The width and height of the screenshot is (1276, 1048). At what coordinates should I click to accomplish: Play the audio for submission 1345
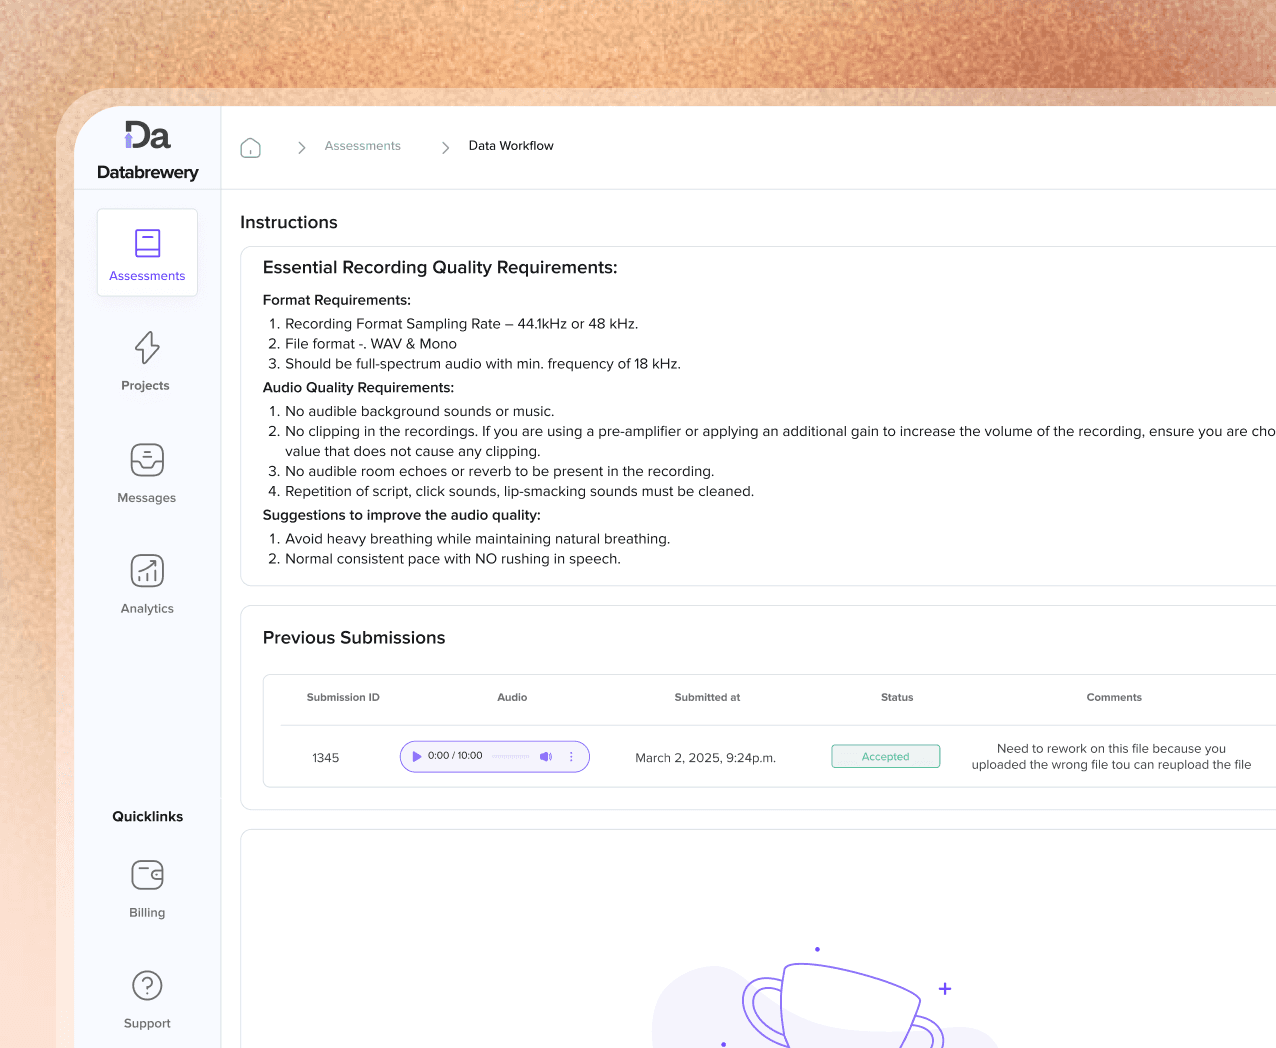[x=417, y=757]
